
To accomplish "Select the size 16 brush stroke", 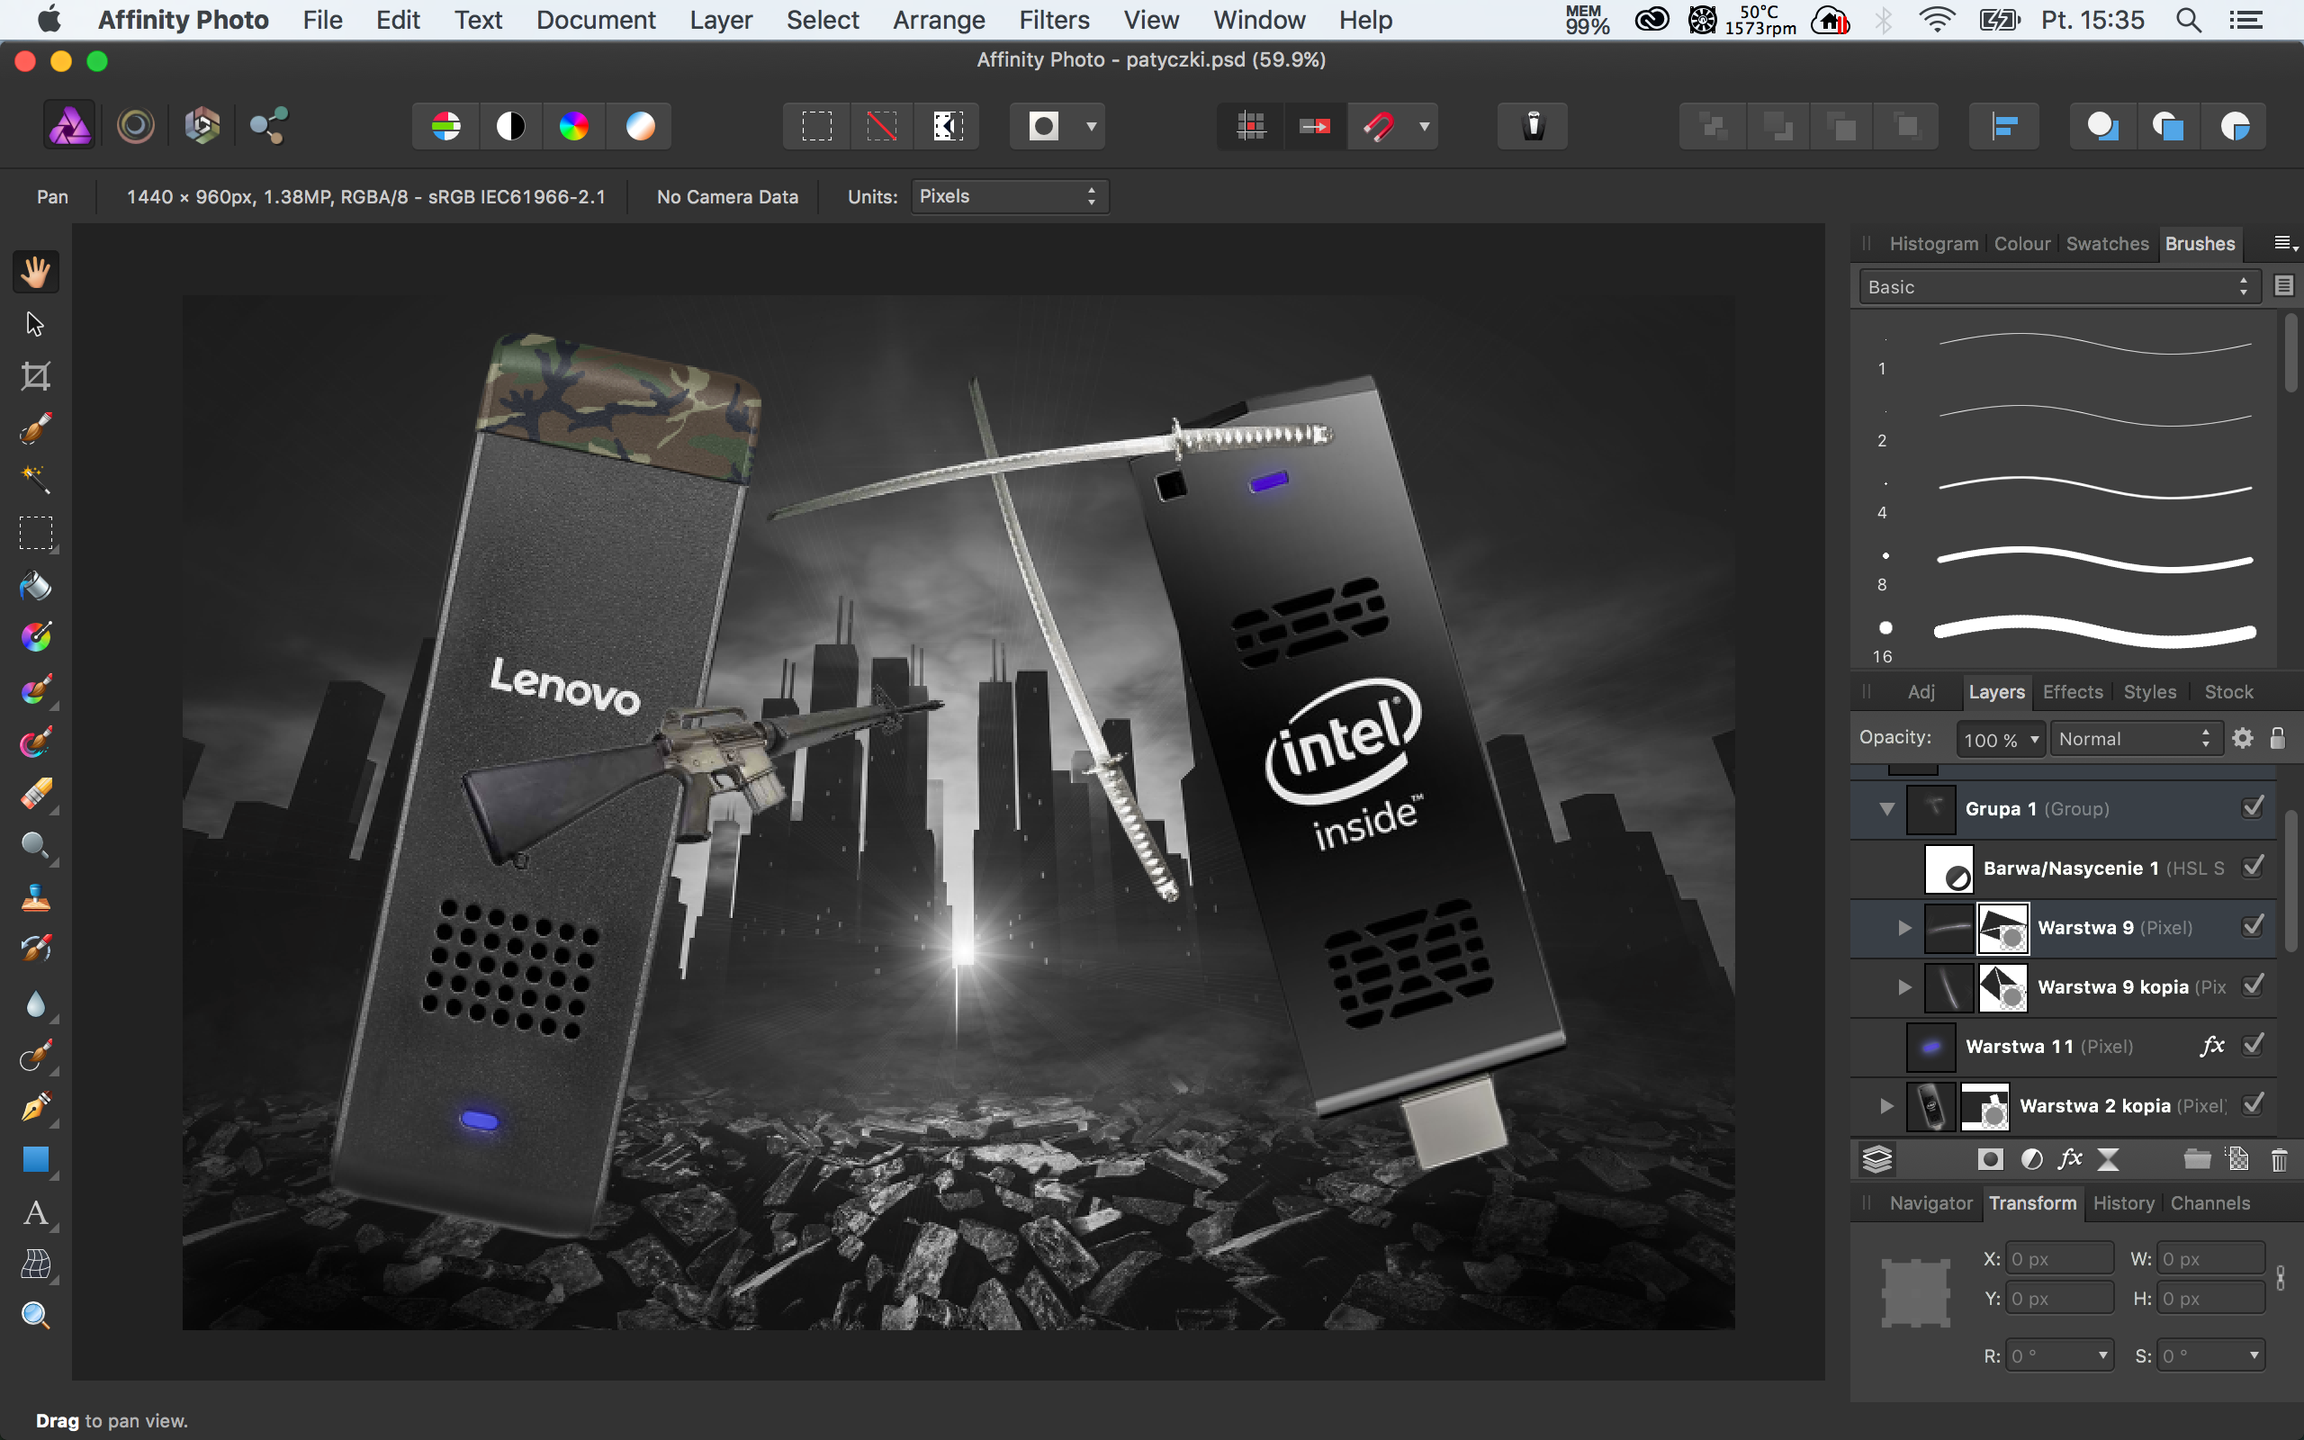I will point(2065,632).
